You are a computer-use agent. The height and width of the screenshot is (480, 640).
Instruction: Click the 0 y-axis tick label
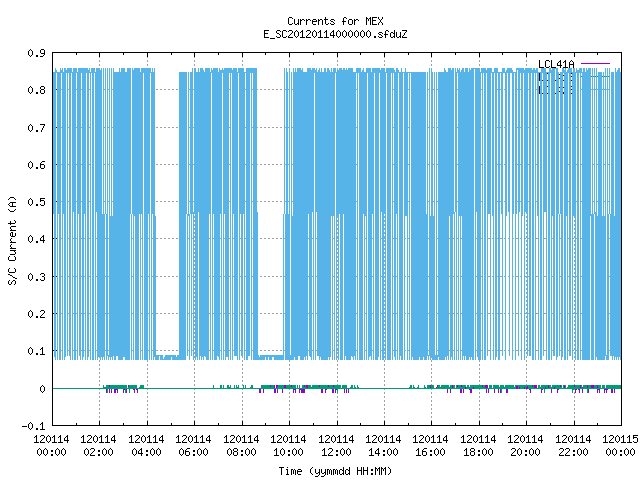coord(42,389)
